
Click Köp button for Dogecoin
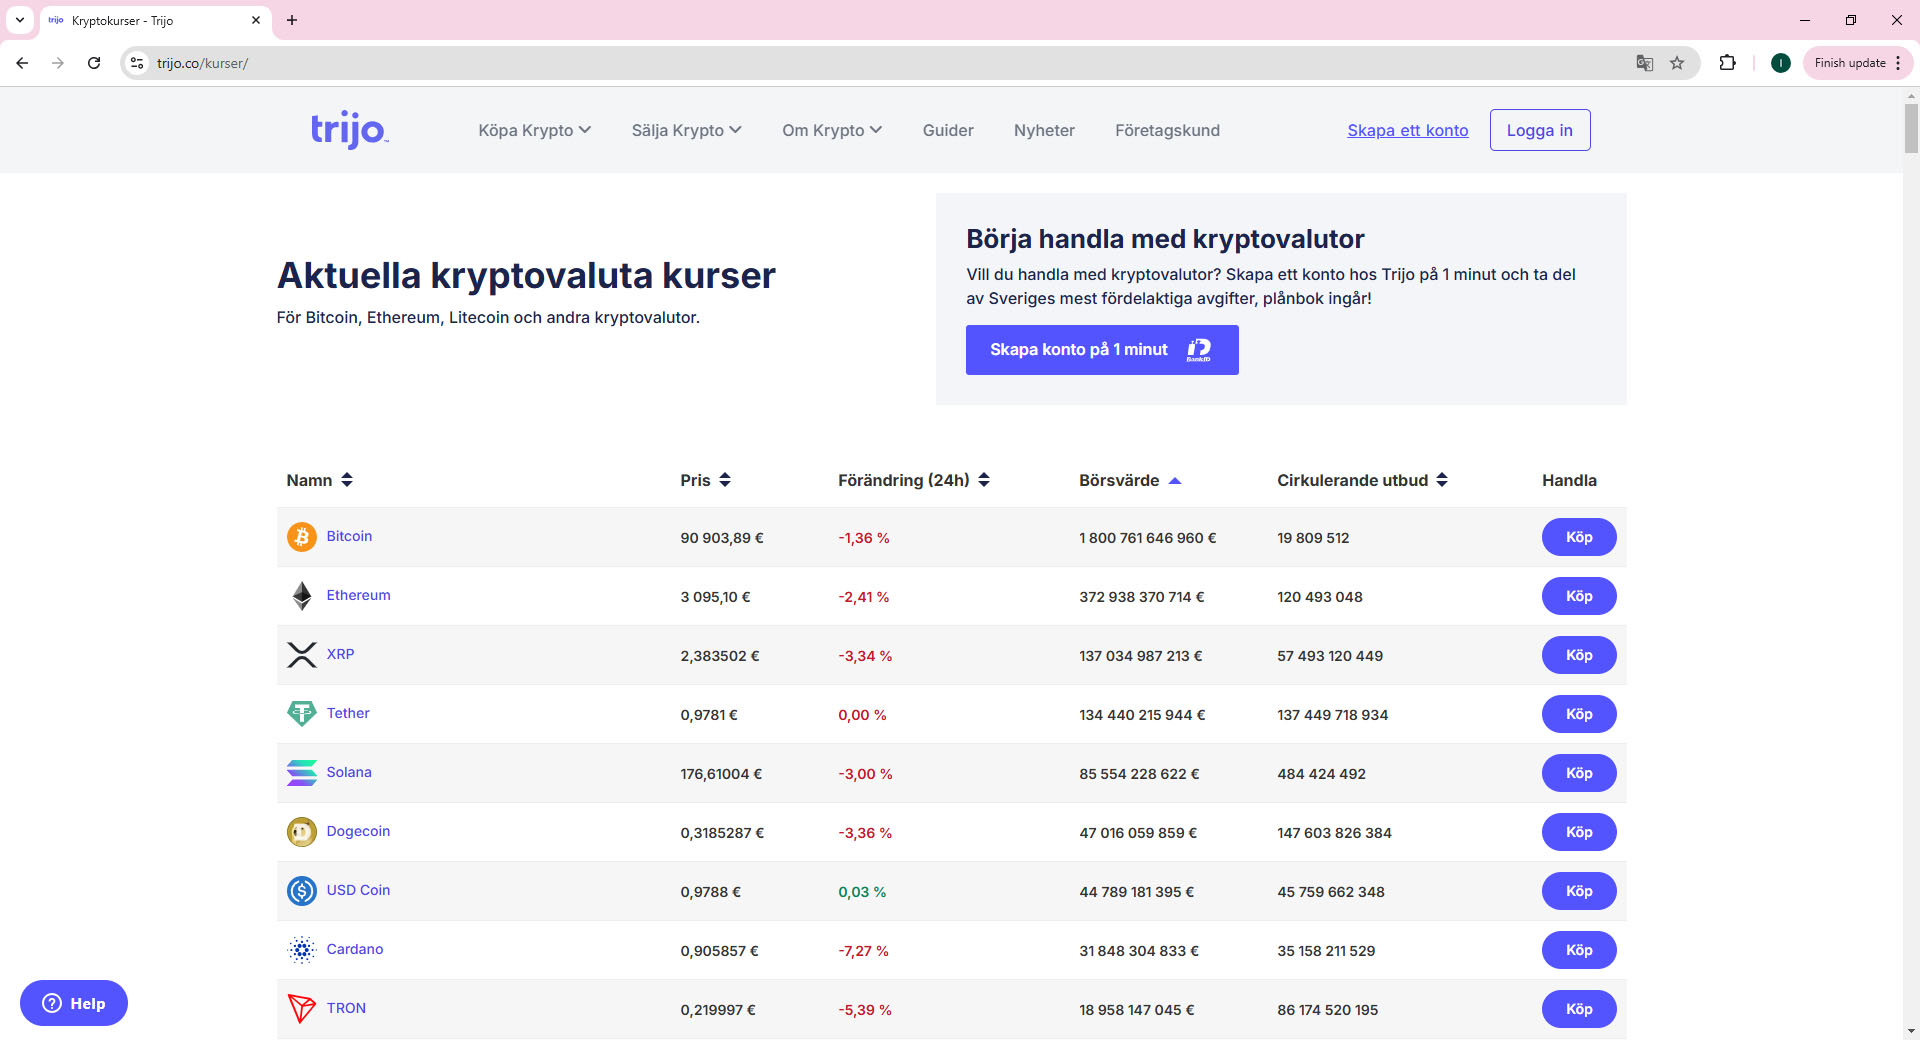click(x=1579, y=832)
